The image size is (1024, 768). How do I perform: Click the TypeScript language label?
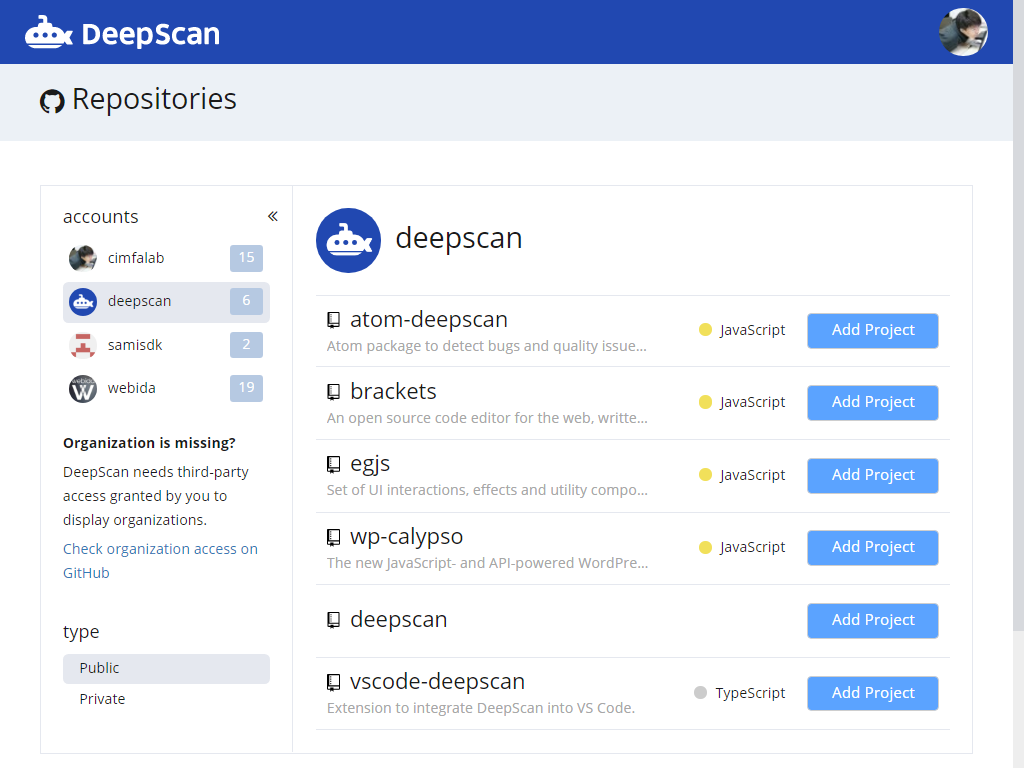(x=750, y=693)
